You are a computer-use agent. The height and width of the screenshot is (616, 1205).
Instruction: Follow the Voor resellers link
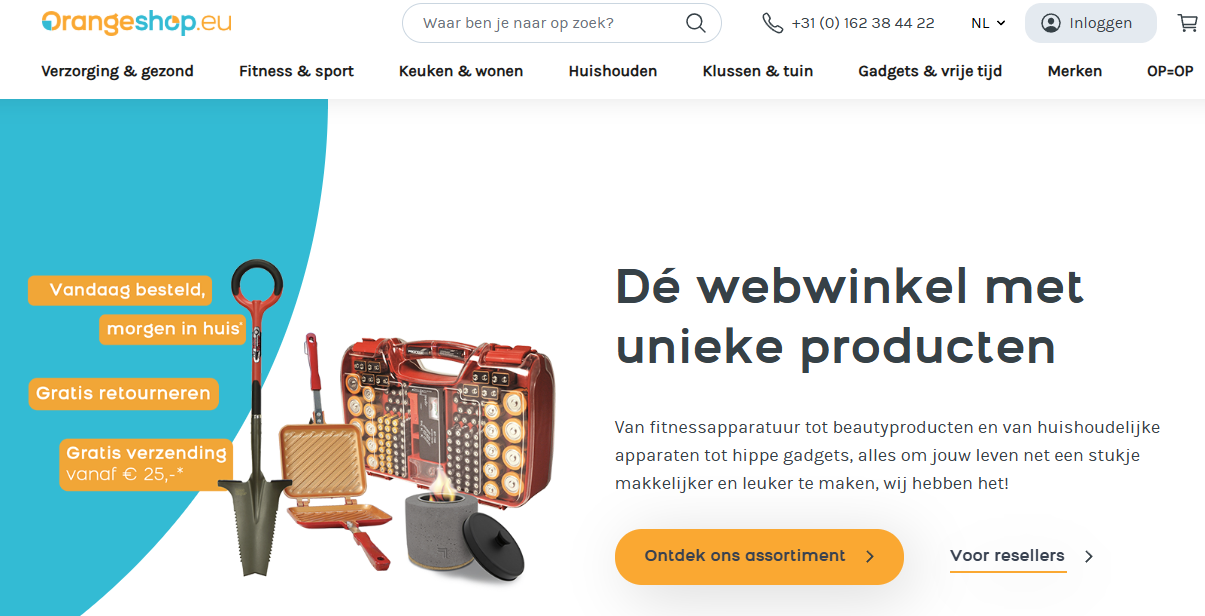point(1007,556)
